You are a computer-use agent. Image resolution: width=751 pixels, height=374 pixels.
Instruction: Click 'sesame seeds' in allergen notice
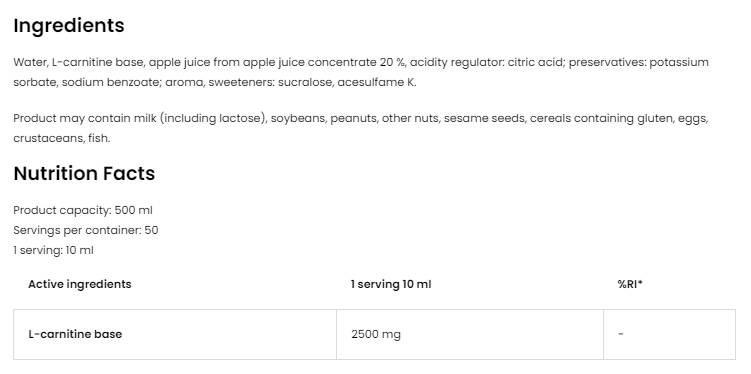coord(484,118)
